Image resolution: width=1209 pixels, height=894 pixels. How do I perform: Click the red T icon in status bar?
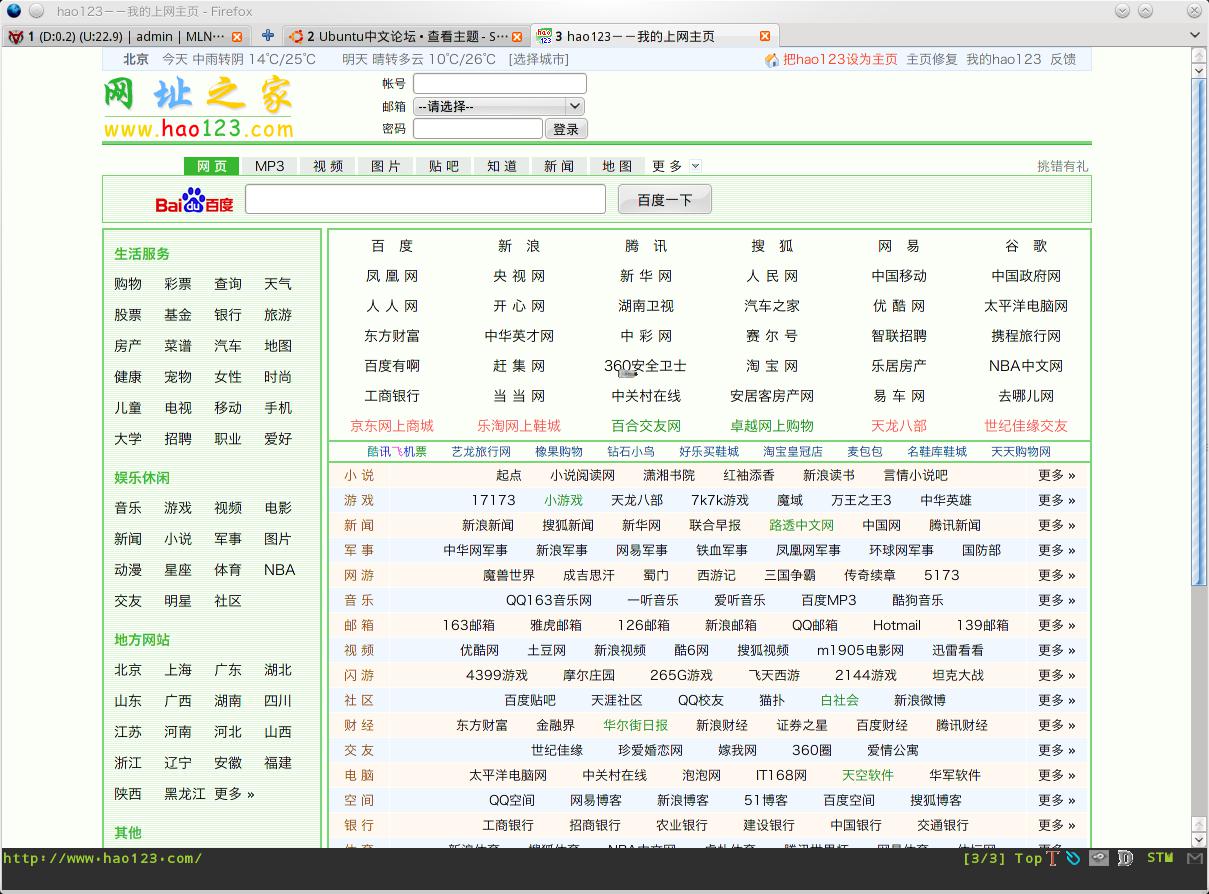tap(1052, 858)
